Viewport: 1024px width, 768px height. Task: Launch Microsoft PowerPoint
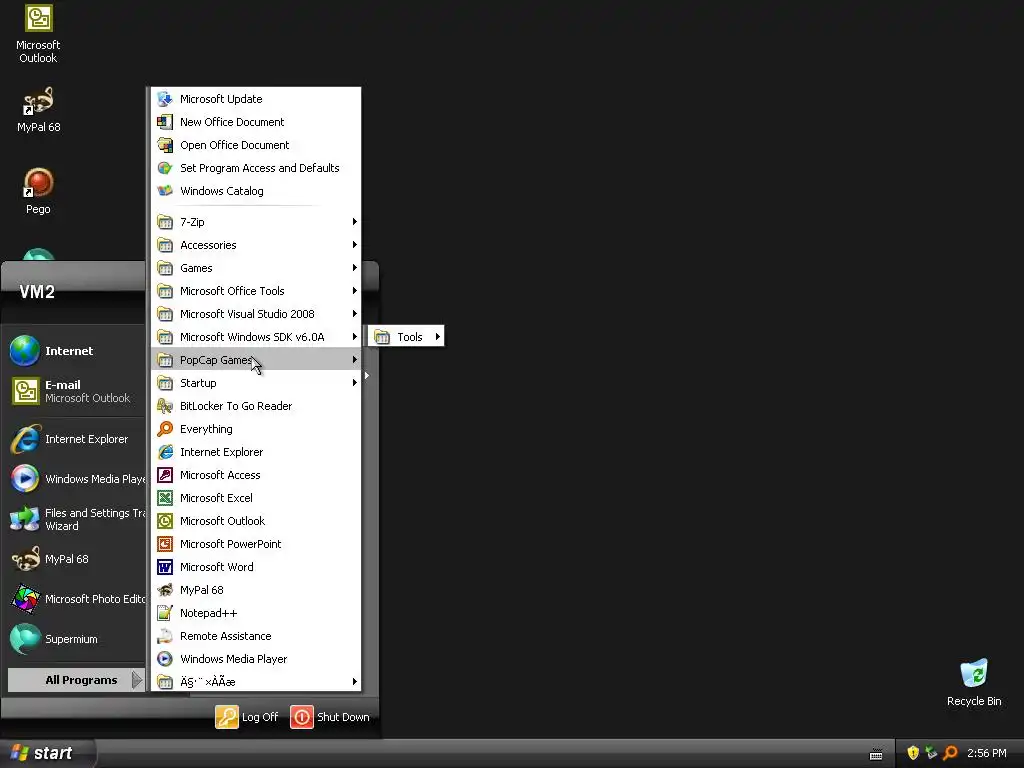click(255, 544)
